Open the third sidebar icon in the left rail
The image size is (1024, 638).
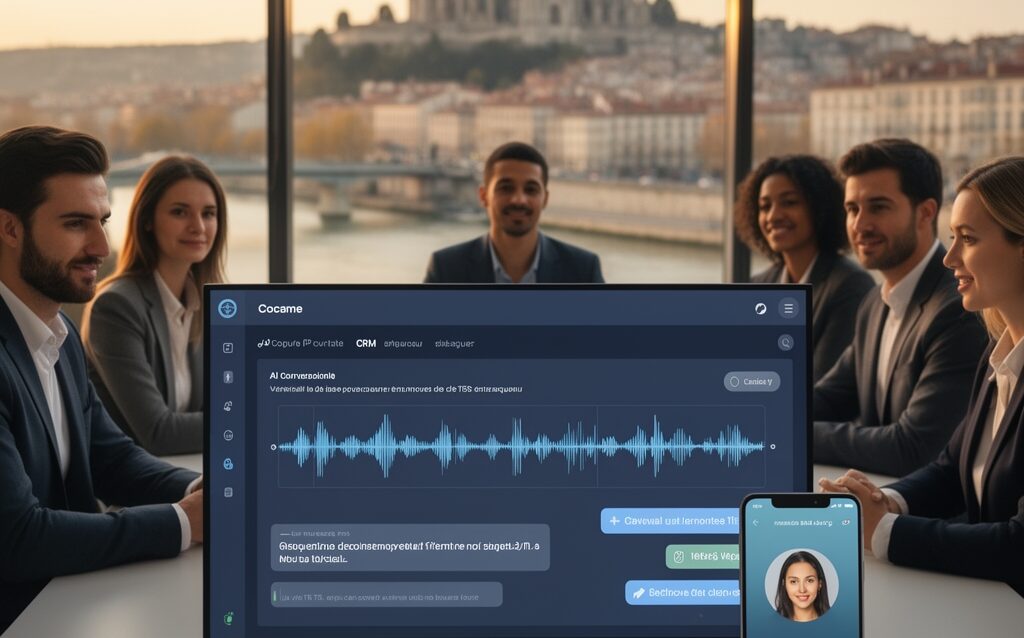(228, 406)
